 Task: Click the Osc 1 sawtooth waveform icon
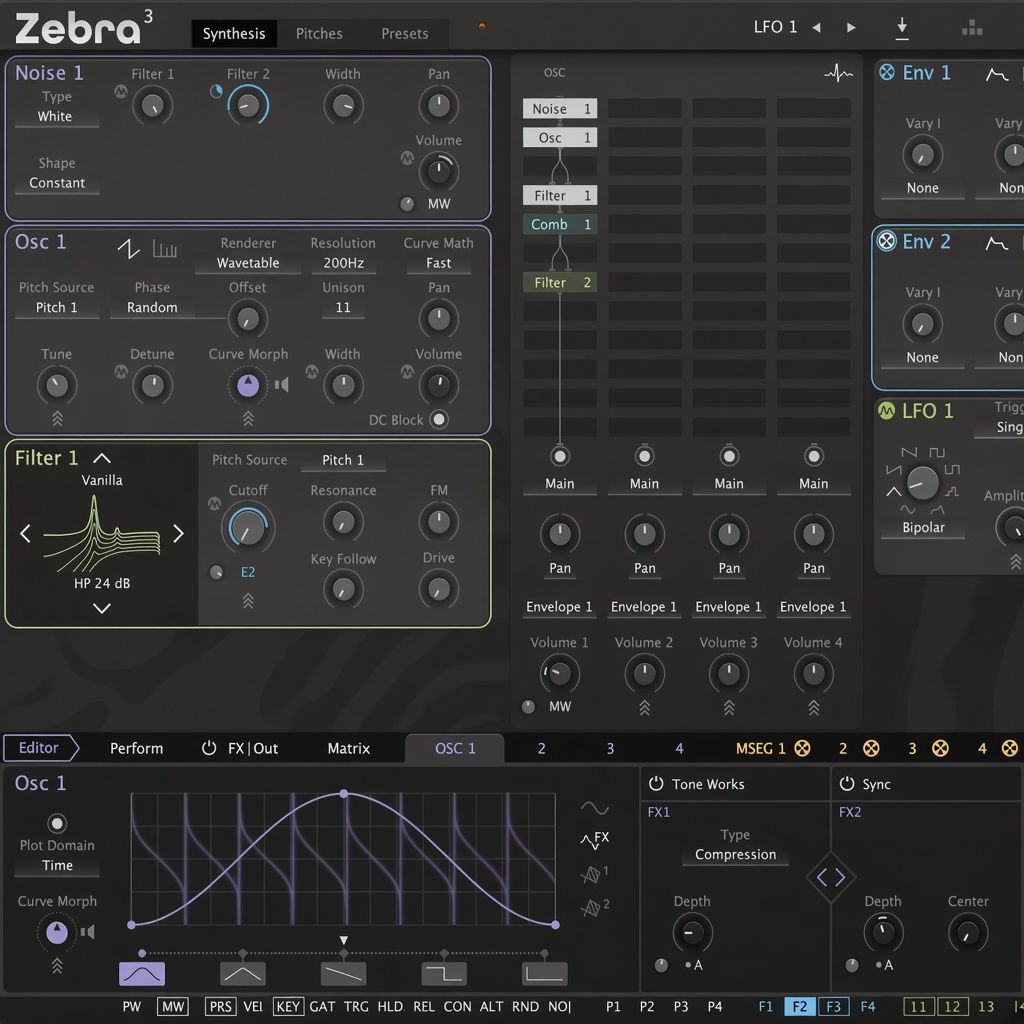pyautogui.click(x=129, y=249)
